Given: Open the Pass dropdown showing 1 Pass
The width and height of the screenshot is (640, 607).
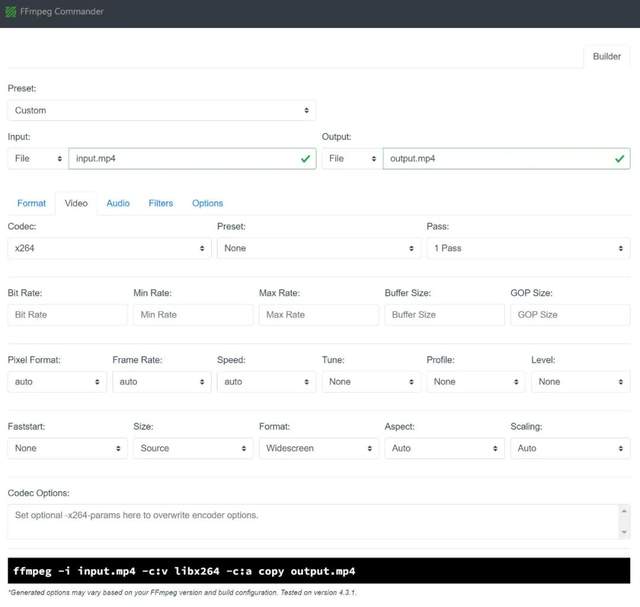Looking at the screenshot, I should [x=528, y=248].
